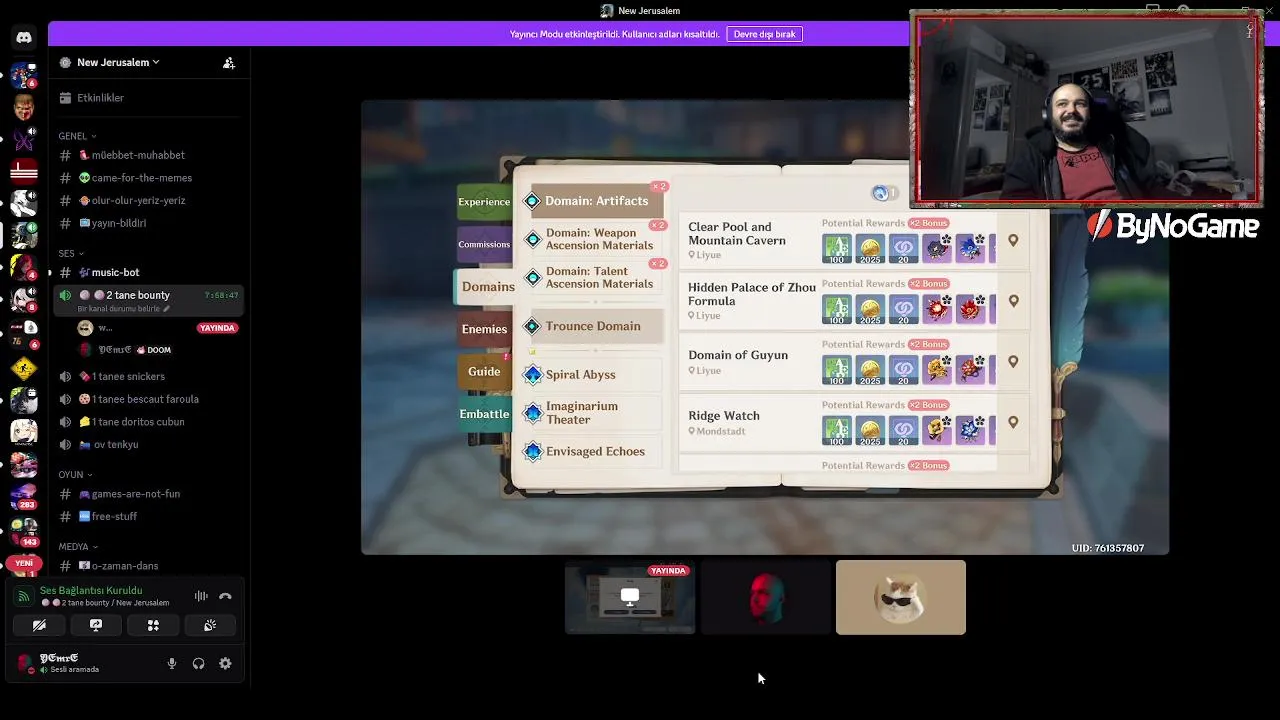Select Domain: Artifacts entry
1280x720 pixels.
coord(594,201)
